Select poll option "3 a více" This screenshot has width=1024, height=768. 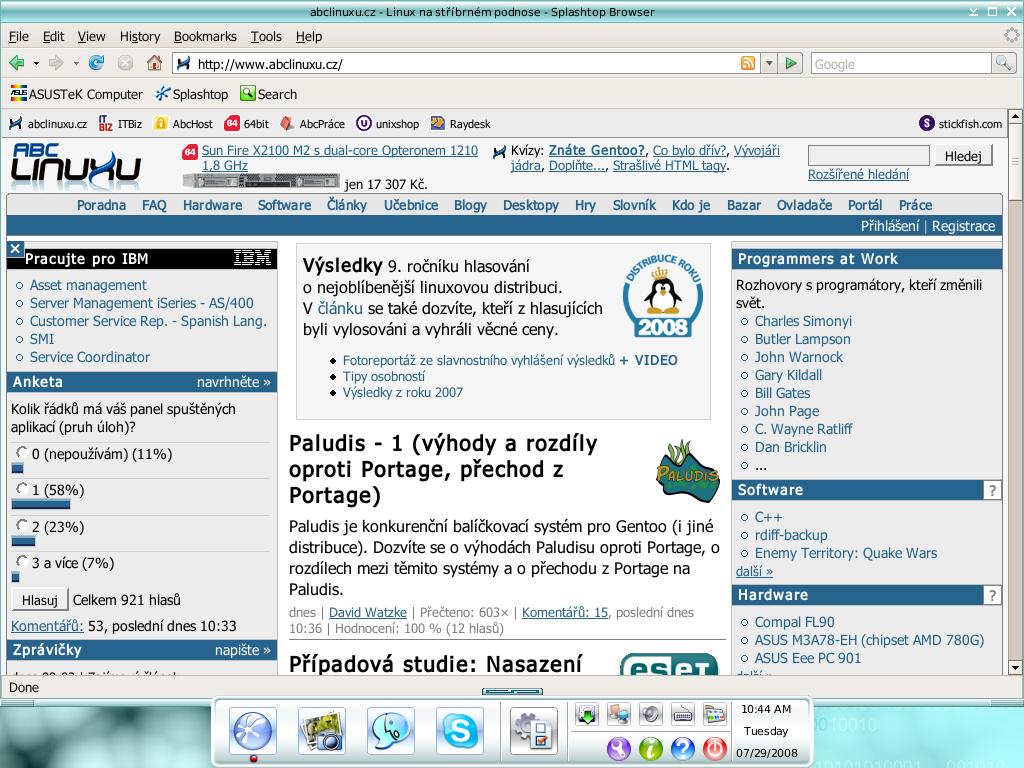point(22,562)
